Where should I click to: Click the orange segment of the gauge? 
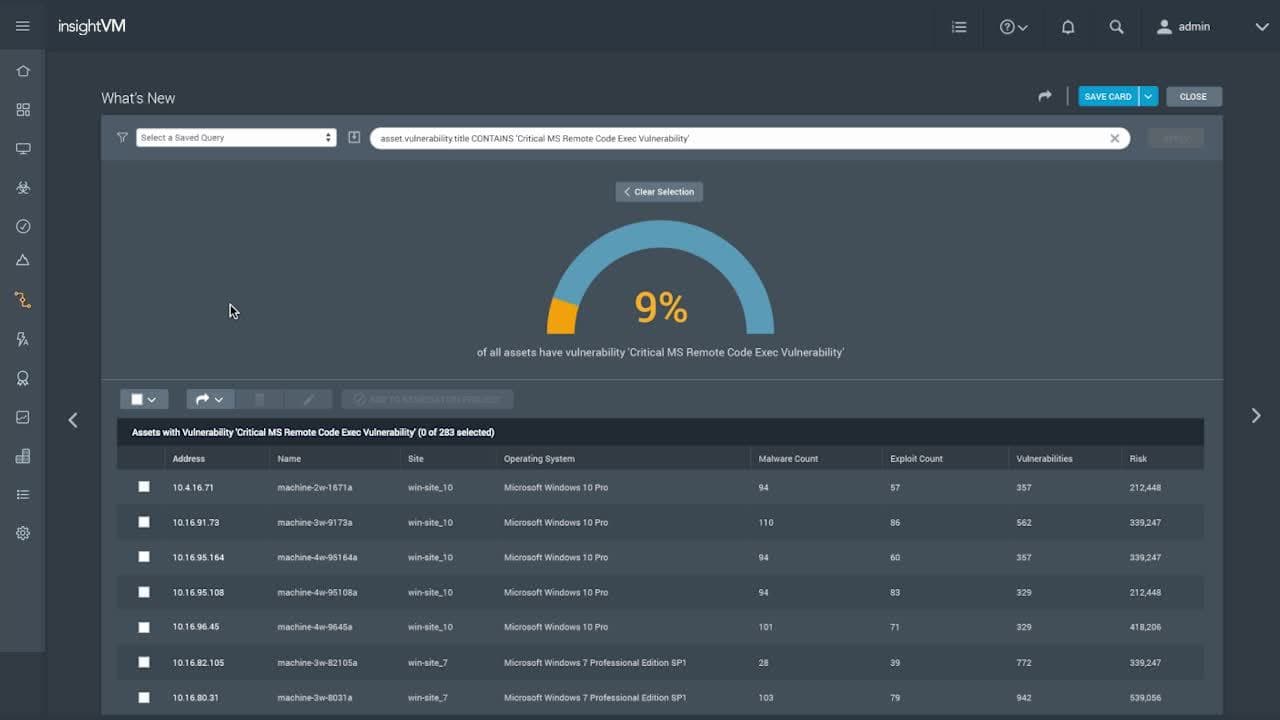coord(560,316)
